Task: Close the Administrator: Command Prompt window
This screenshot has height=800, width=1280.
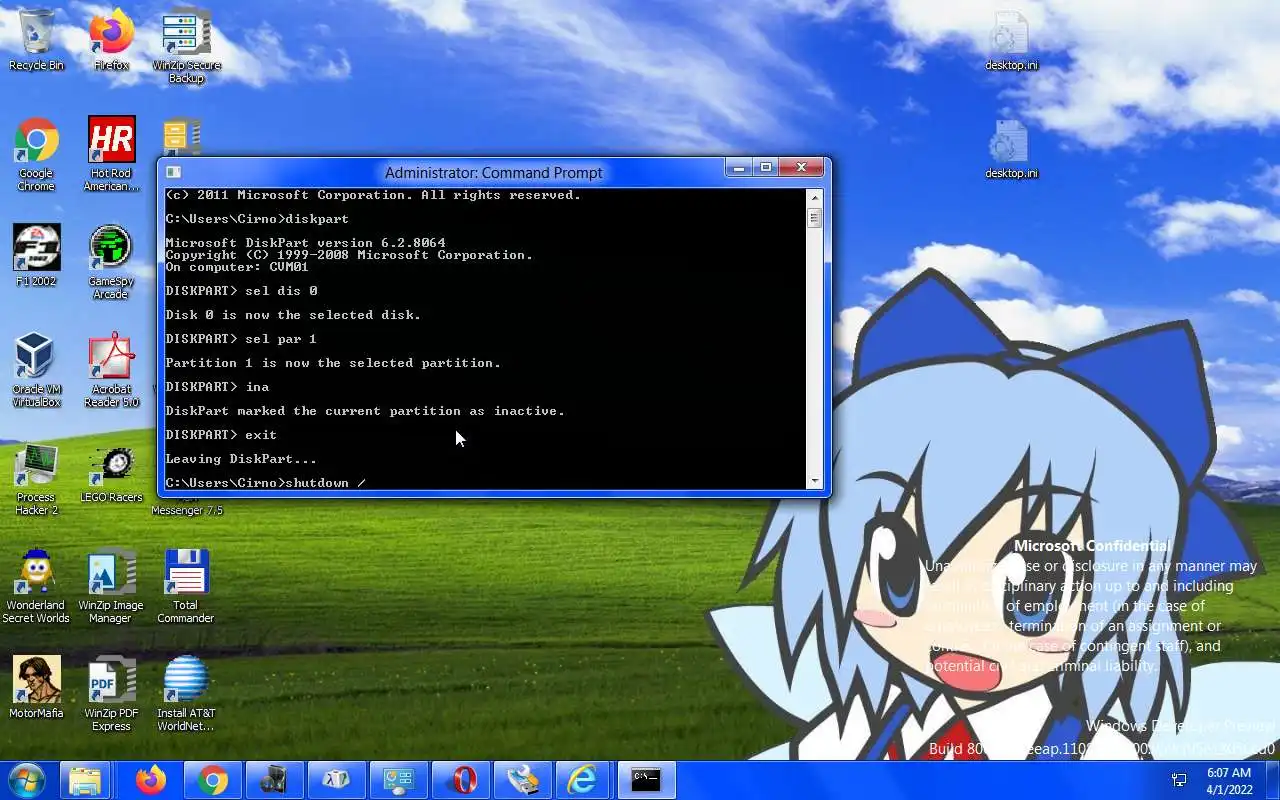Action: click(801, 168)
